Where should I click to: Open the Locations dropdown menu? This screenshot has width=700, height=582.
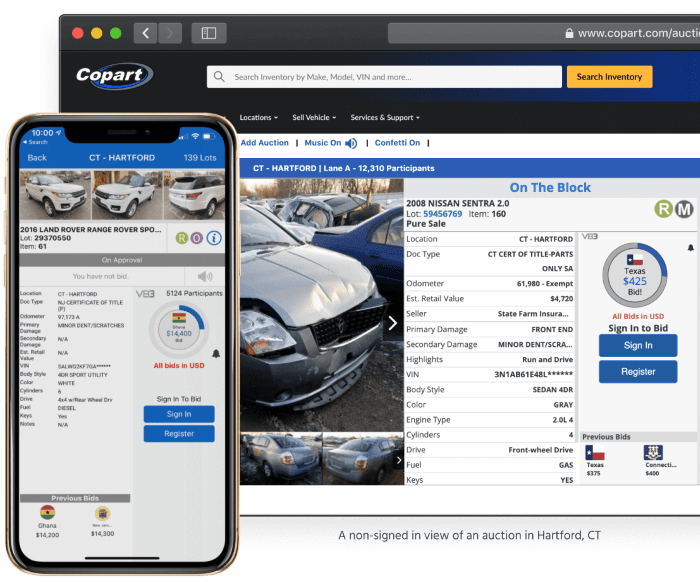click(x=258, y=117)
